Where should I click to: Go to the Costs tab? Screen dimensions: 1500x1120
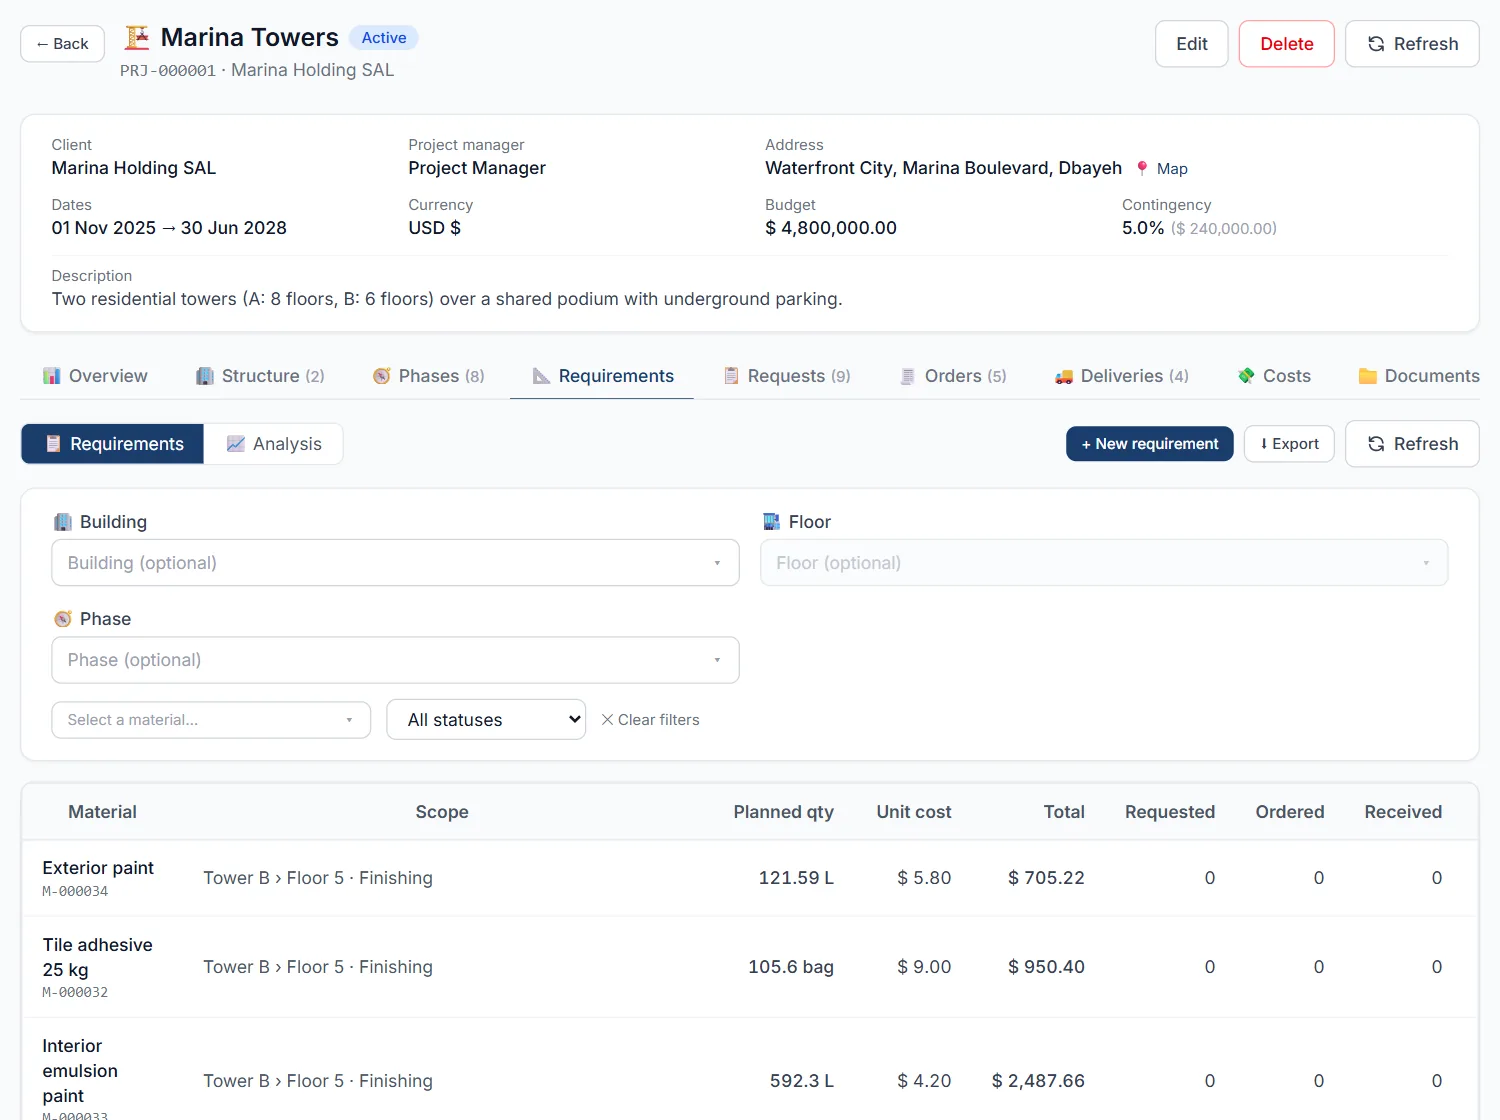[x=1274, y=376]
